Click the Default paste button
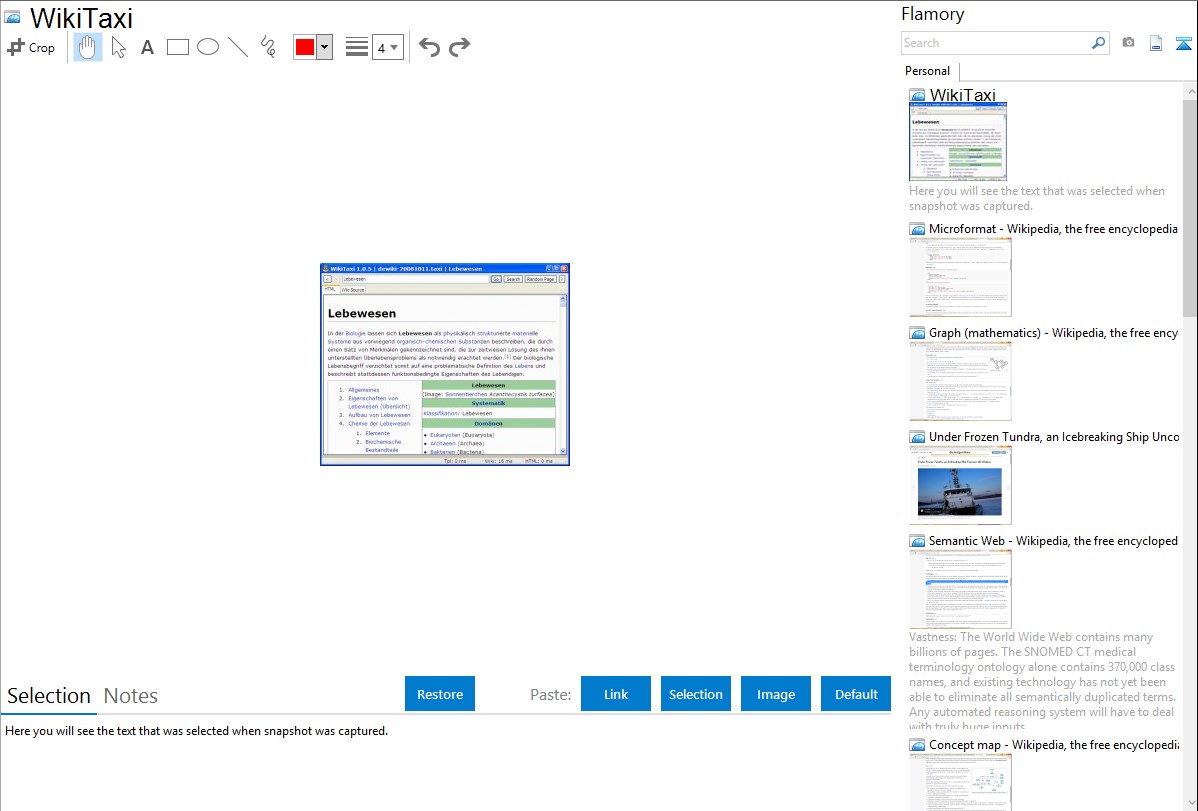 [x=856, y=694]
